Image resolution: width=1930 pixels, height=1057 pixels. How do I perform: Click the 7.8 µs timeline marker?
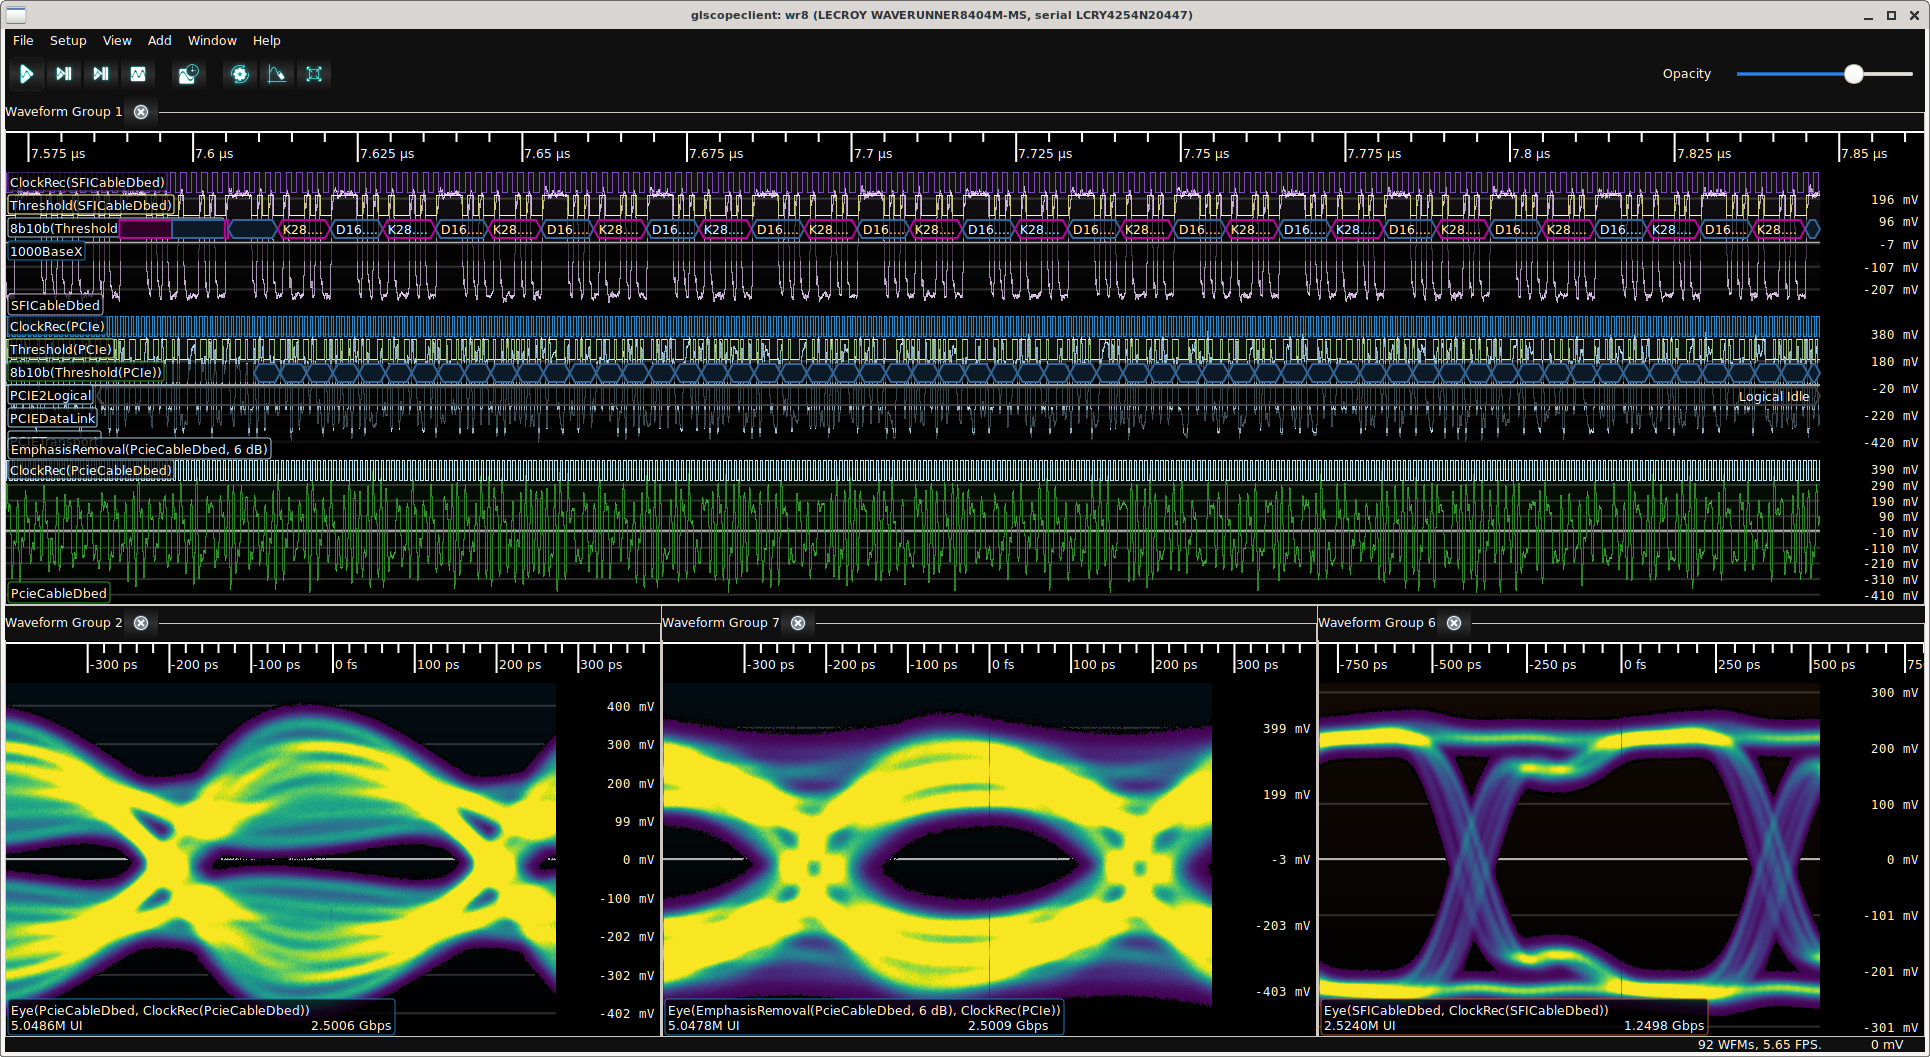1531,154
